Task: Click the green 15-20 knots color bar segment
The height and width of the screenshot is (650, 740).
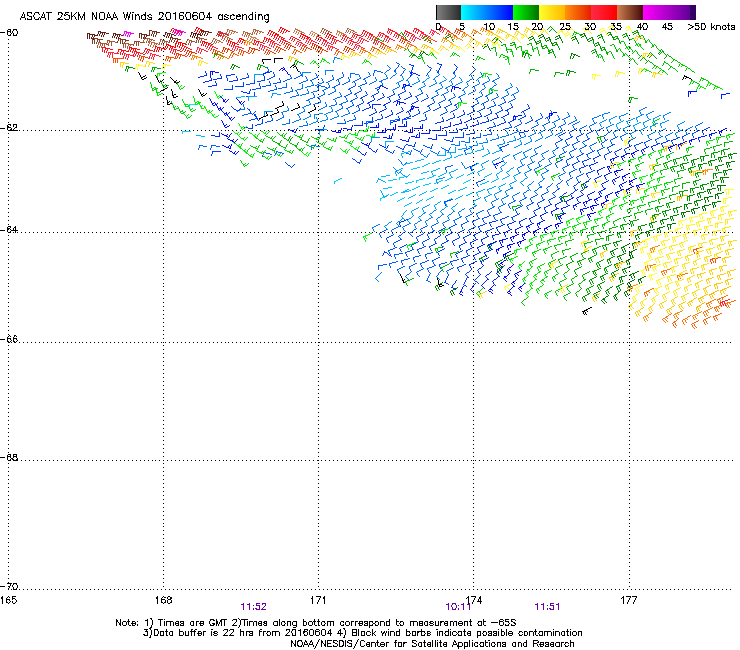Action: pyautogui.click(x=526, y=12)
